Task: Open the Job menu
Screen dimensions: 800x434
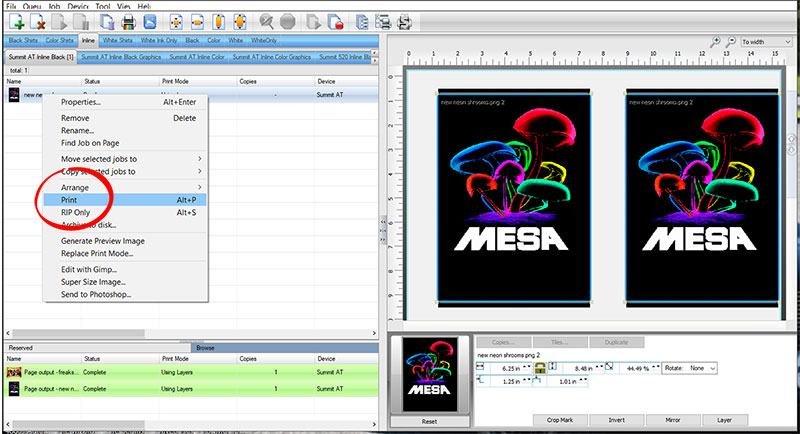Action: [54, 6]
